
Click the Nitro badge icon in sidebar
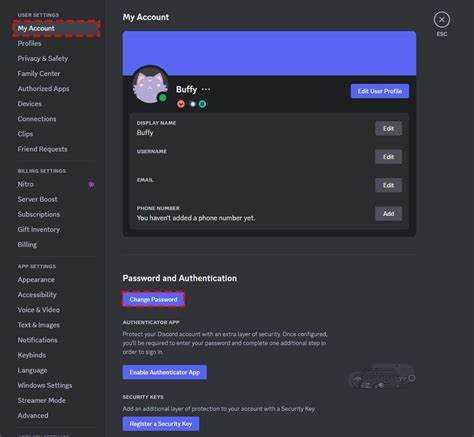tap(91, 184)
